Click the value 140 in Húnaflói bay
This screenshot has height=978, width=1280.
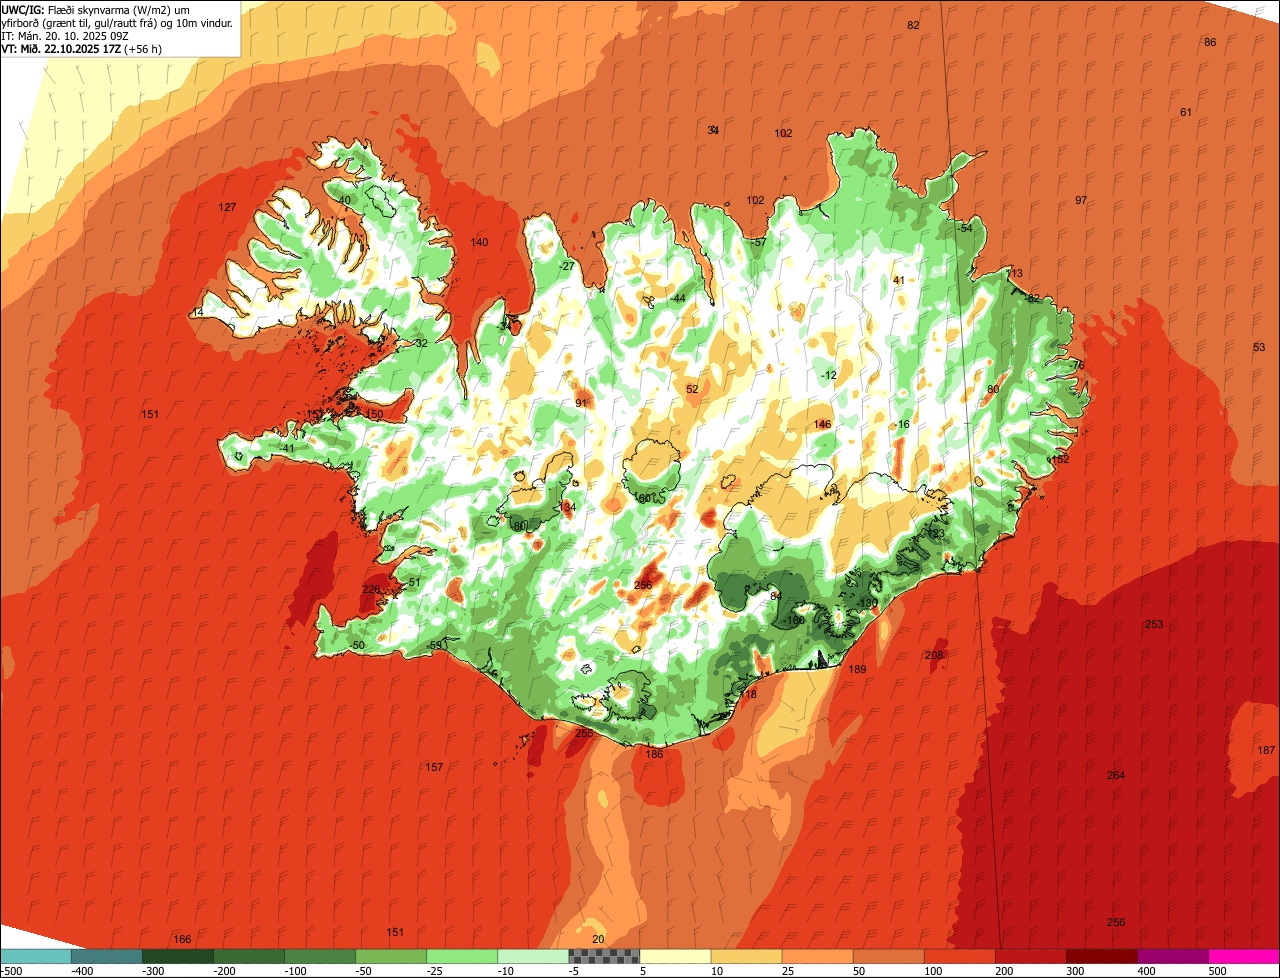pos(479,243)
